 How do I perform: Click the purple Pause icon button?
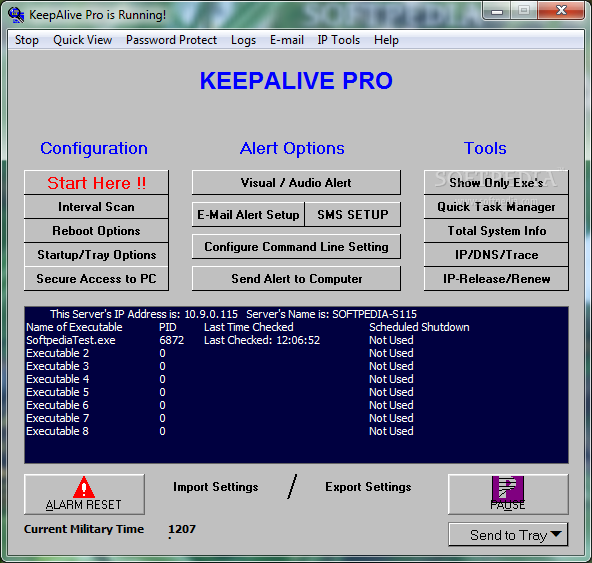pos(508,494)
